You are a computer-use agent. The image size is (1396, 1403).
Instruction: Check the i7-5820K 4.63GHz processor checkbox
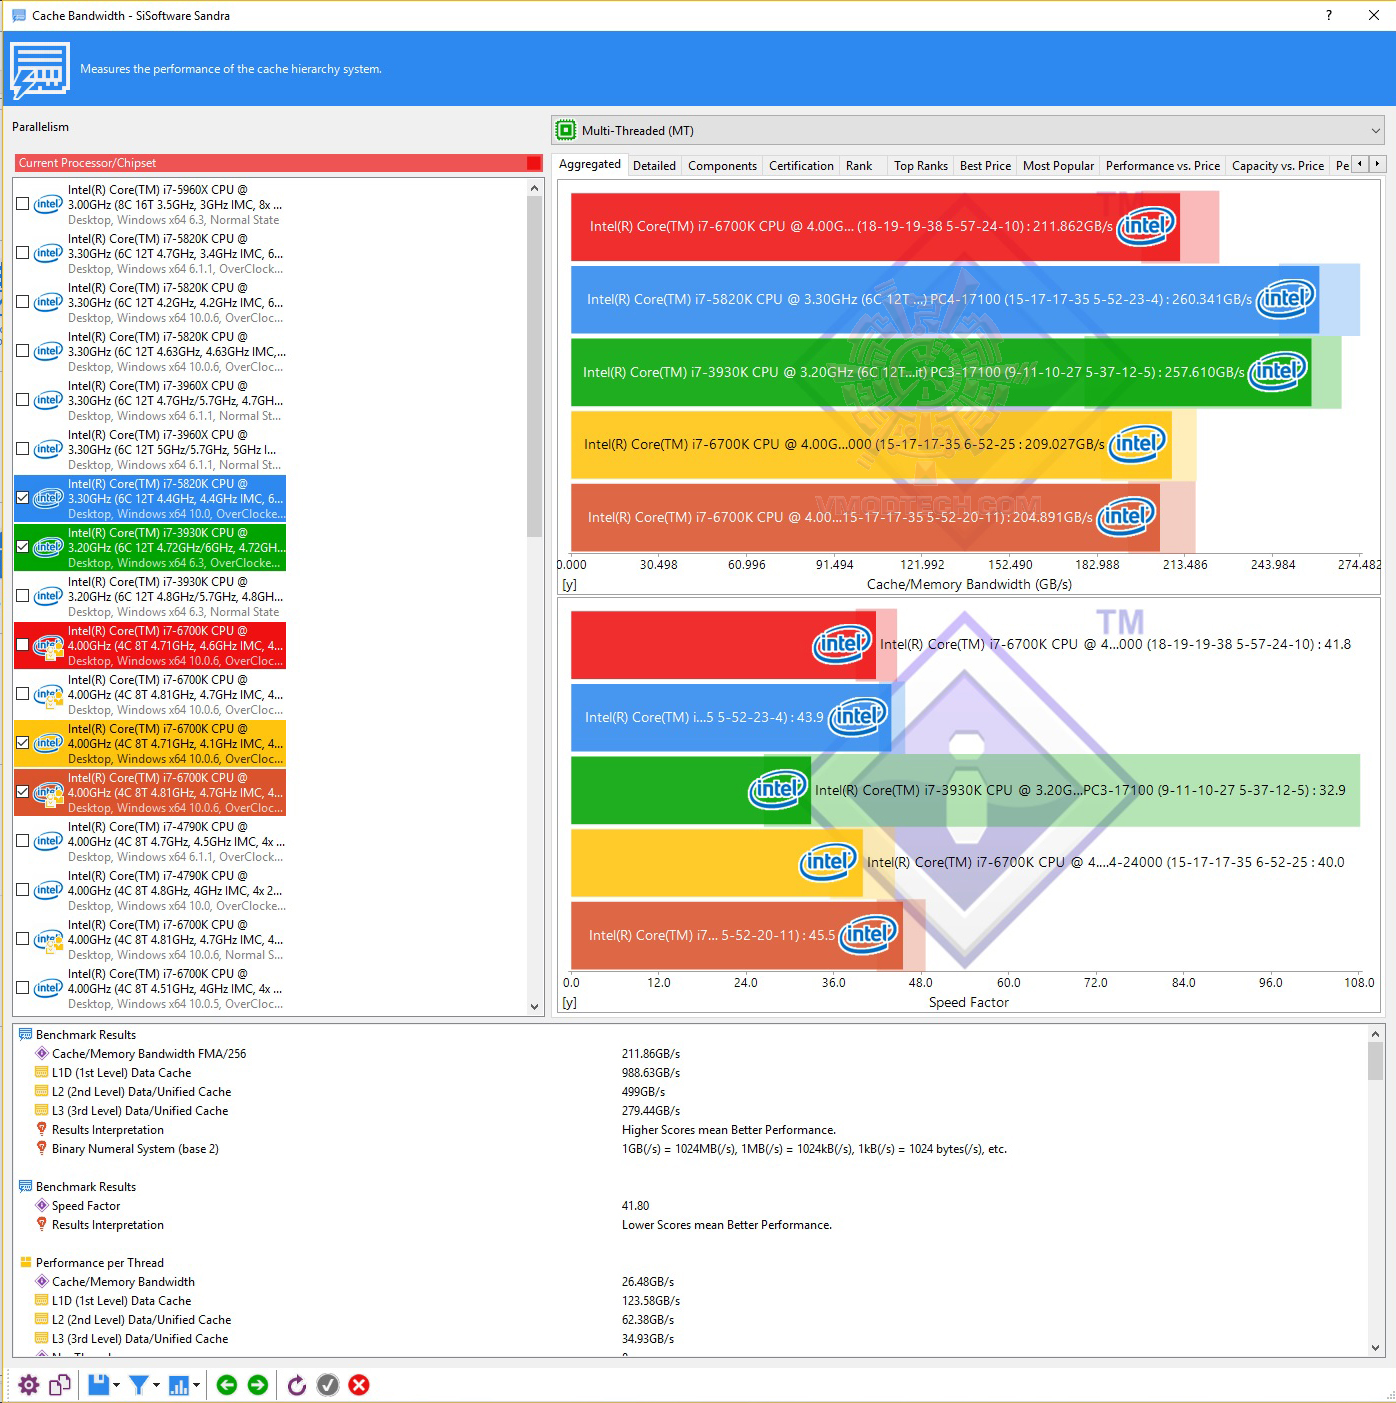pyautogui.click(x=22, y=351)
